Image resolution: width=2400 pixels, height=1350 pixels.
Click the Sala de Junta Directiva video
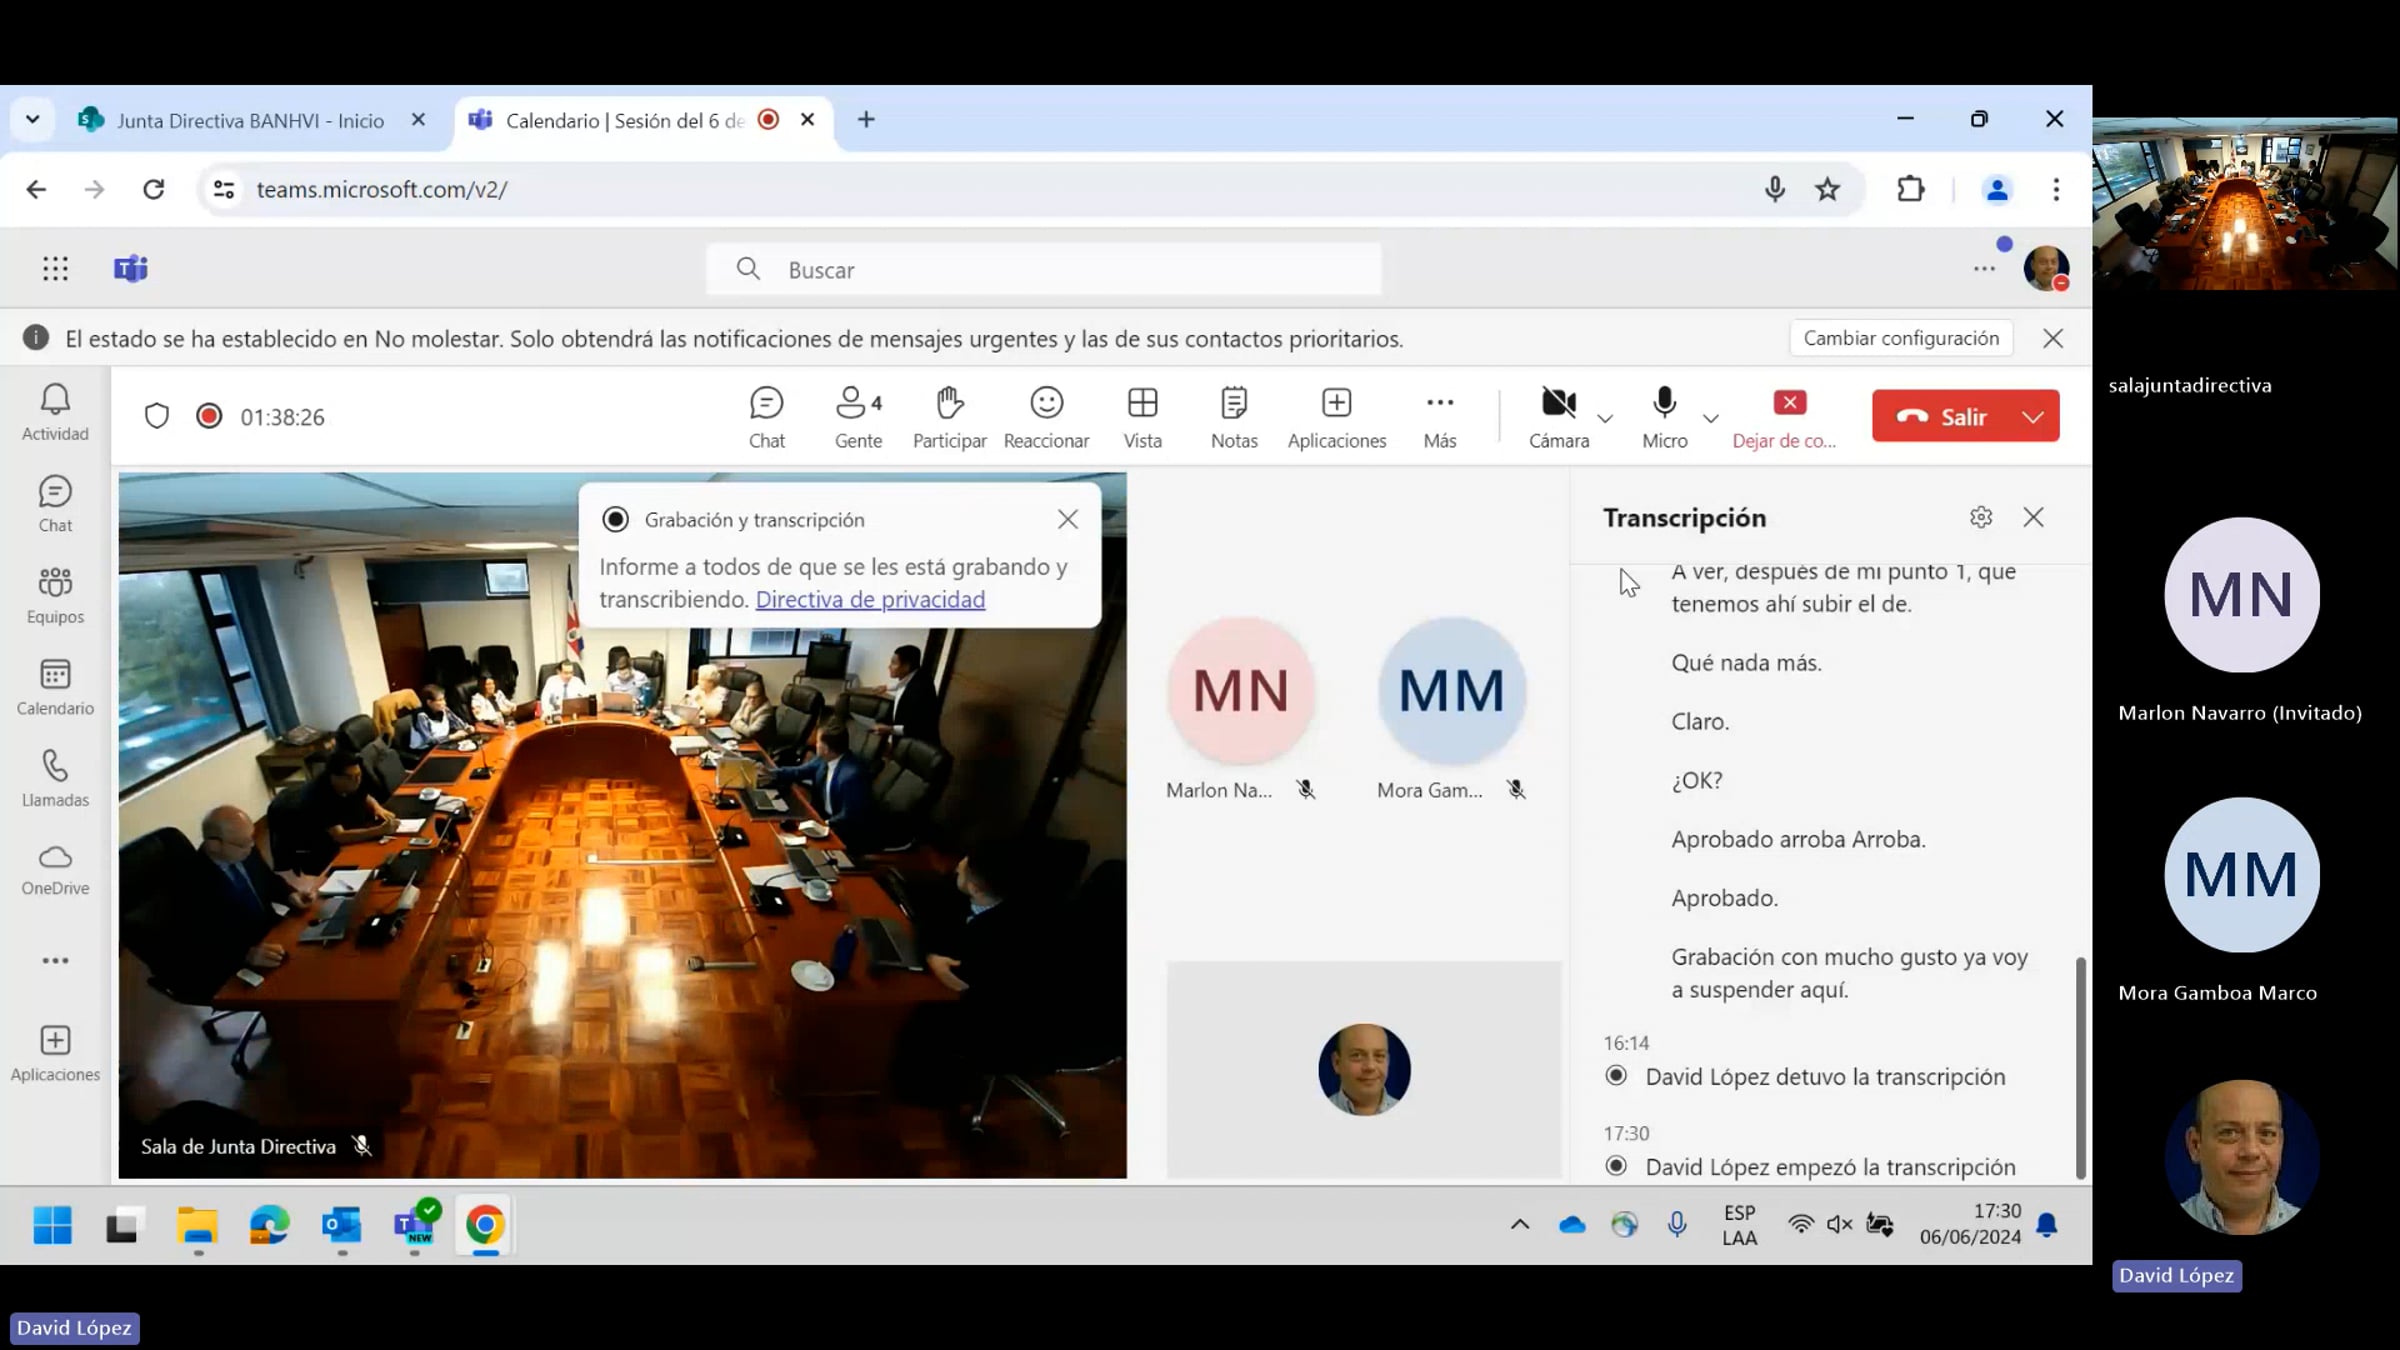pos(622,825)
